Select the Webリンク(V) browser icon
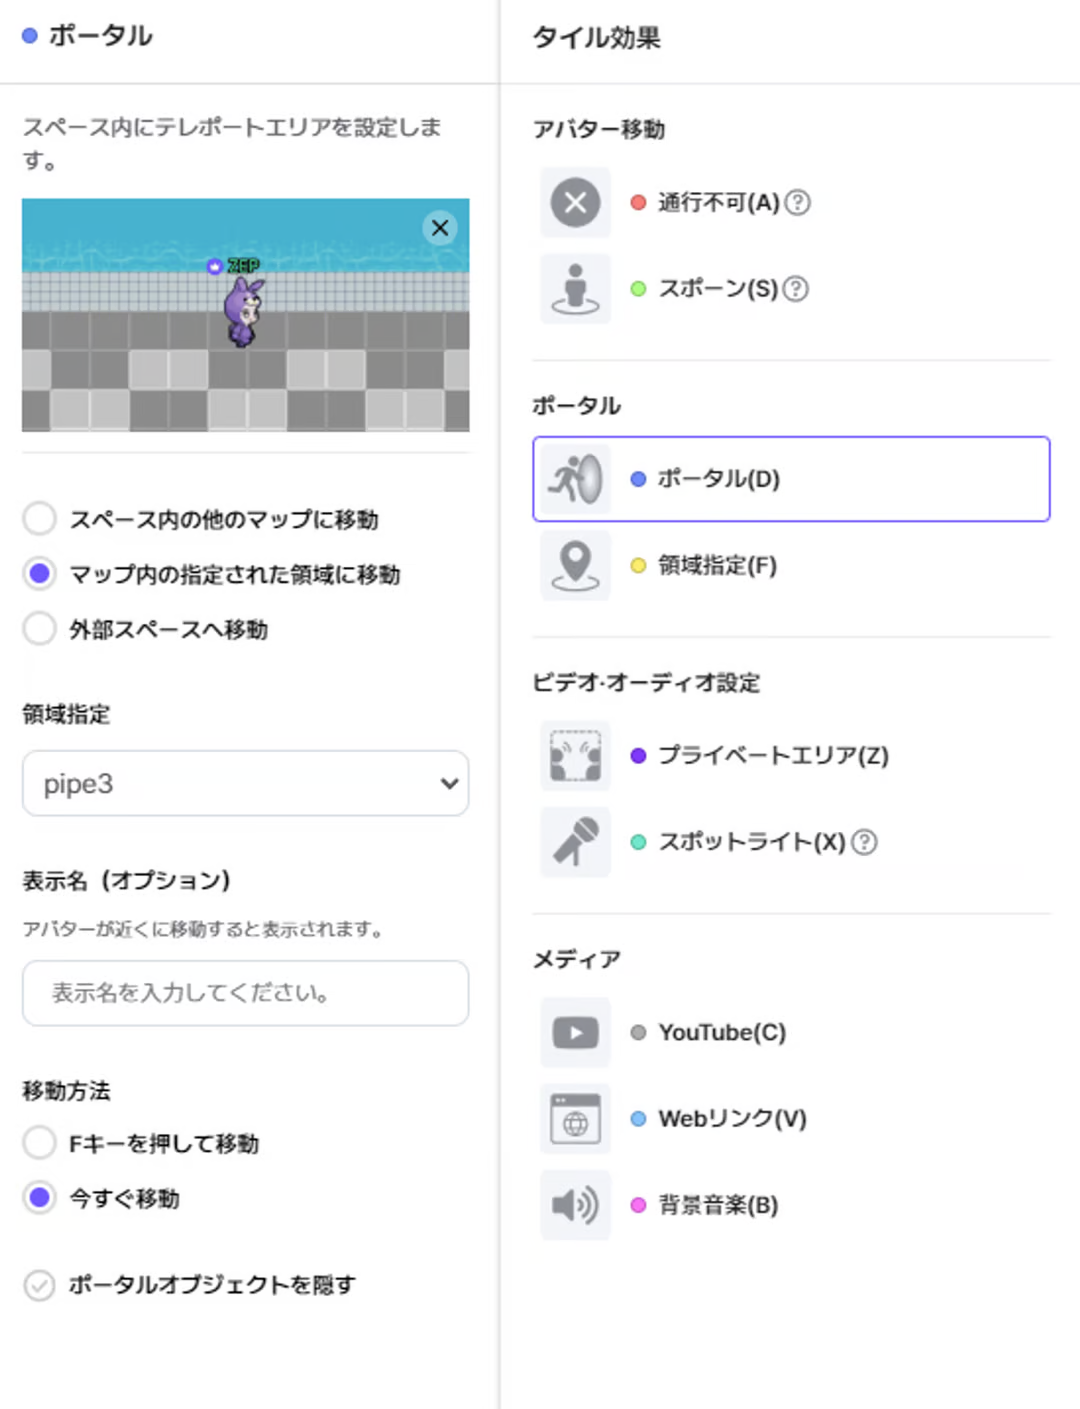 click(575, 1119)
